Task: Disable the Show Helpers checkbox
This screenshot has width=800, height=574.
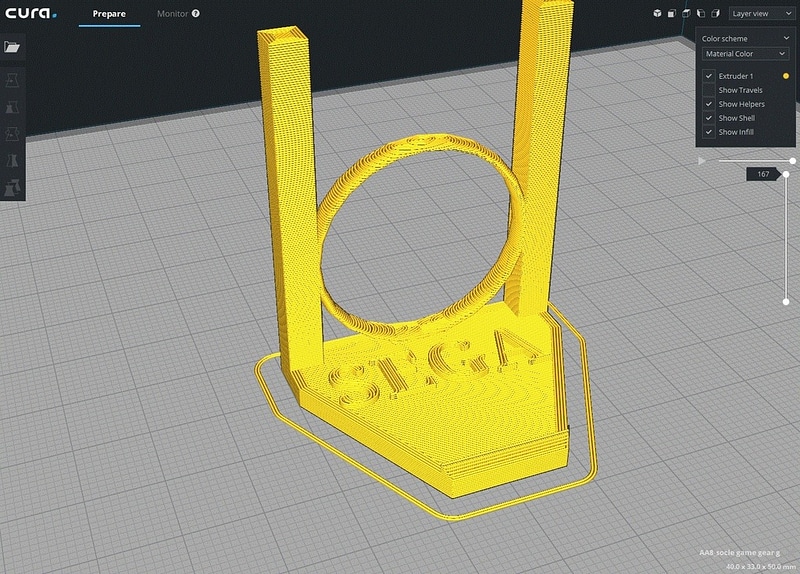Action: coord(709,104)
